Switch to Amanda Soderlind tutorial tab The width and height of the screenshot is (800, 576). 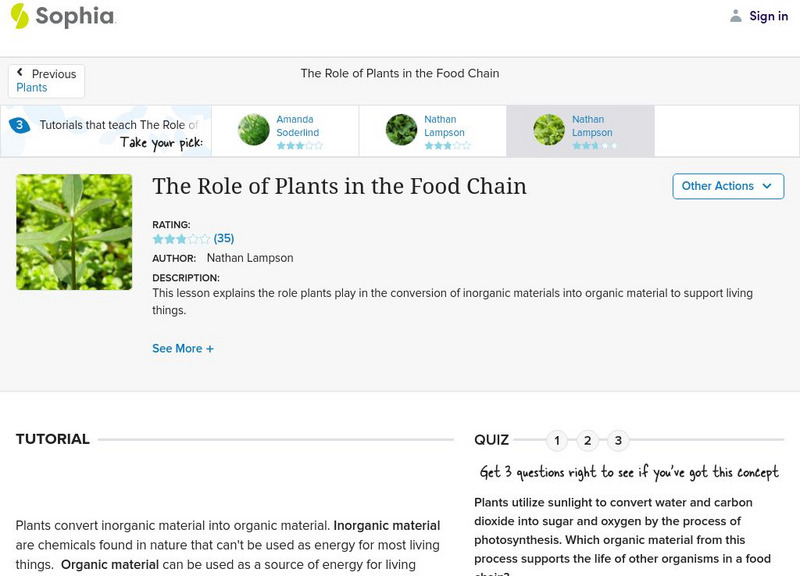(x=296, y=126)
